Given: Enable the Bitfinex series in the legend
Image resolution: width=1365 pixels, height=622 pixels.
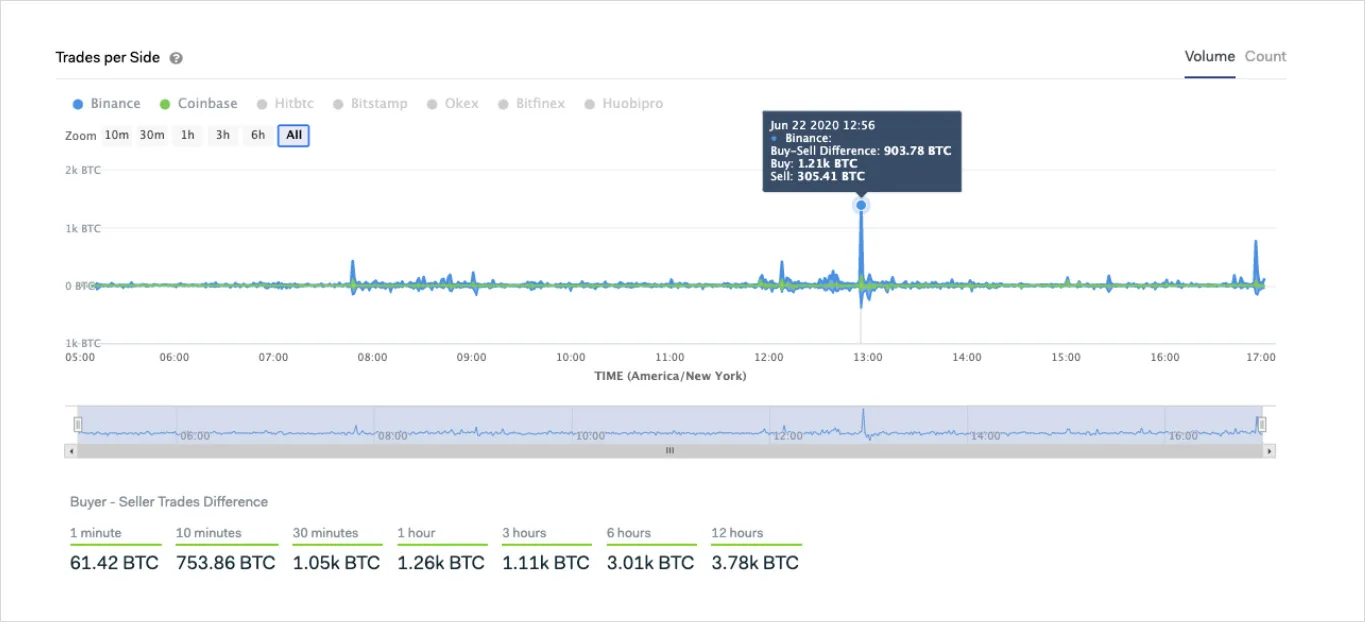Looking at the screenshot, I should 531,104.
